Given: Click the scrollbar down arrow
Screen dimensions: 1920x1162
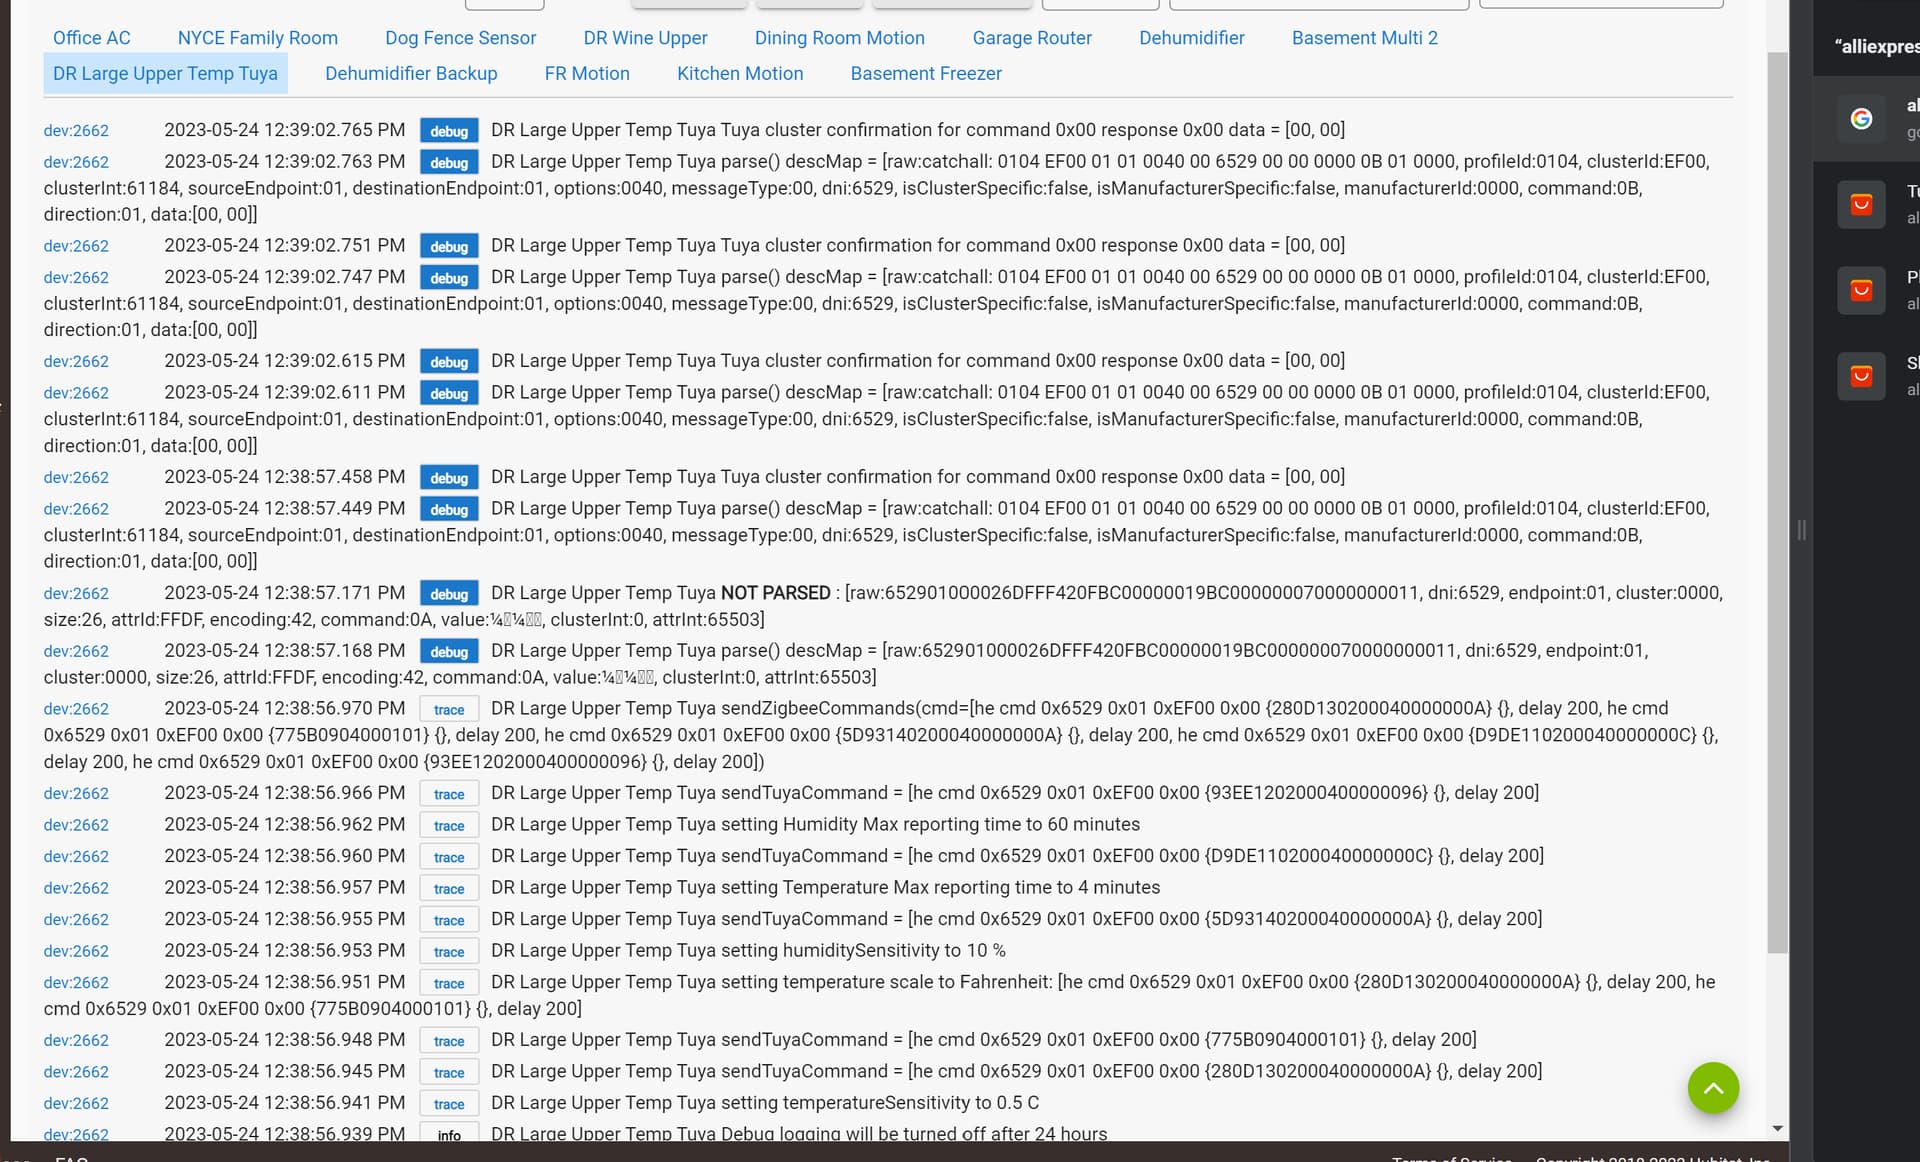Looking at the screenshot, I should click(1777, 1129).
